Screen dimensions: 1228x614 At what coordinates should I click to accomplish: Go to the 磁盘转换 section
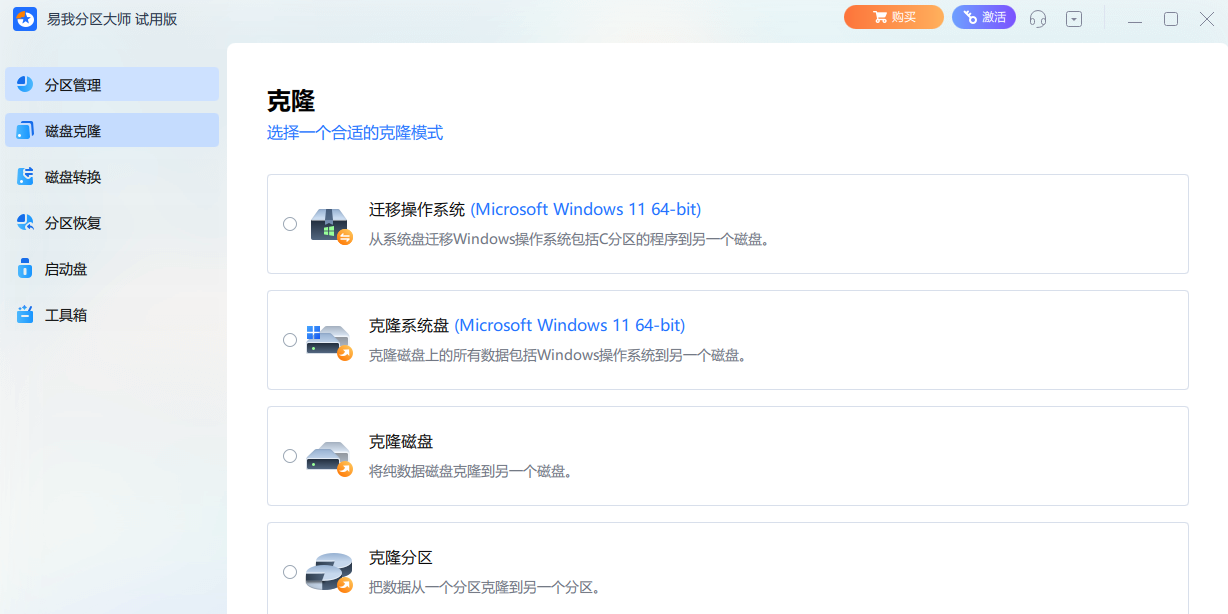[x=112, y=177]
